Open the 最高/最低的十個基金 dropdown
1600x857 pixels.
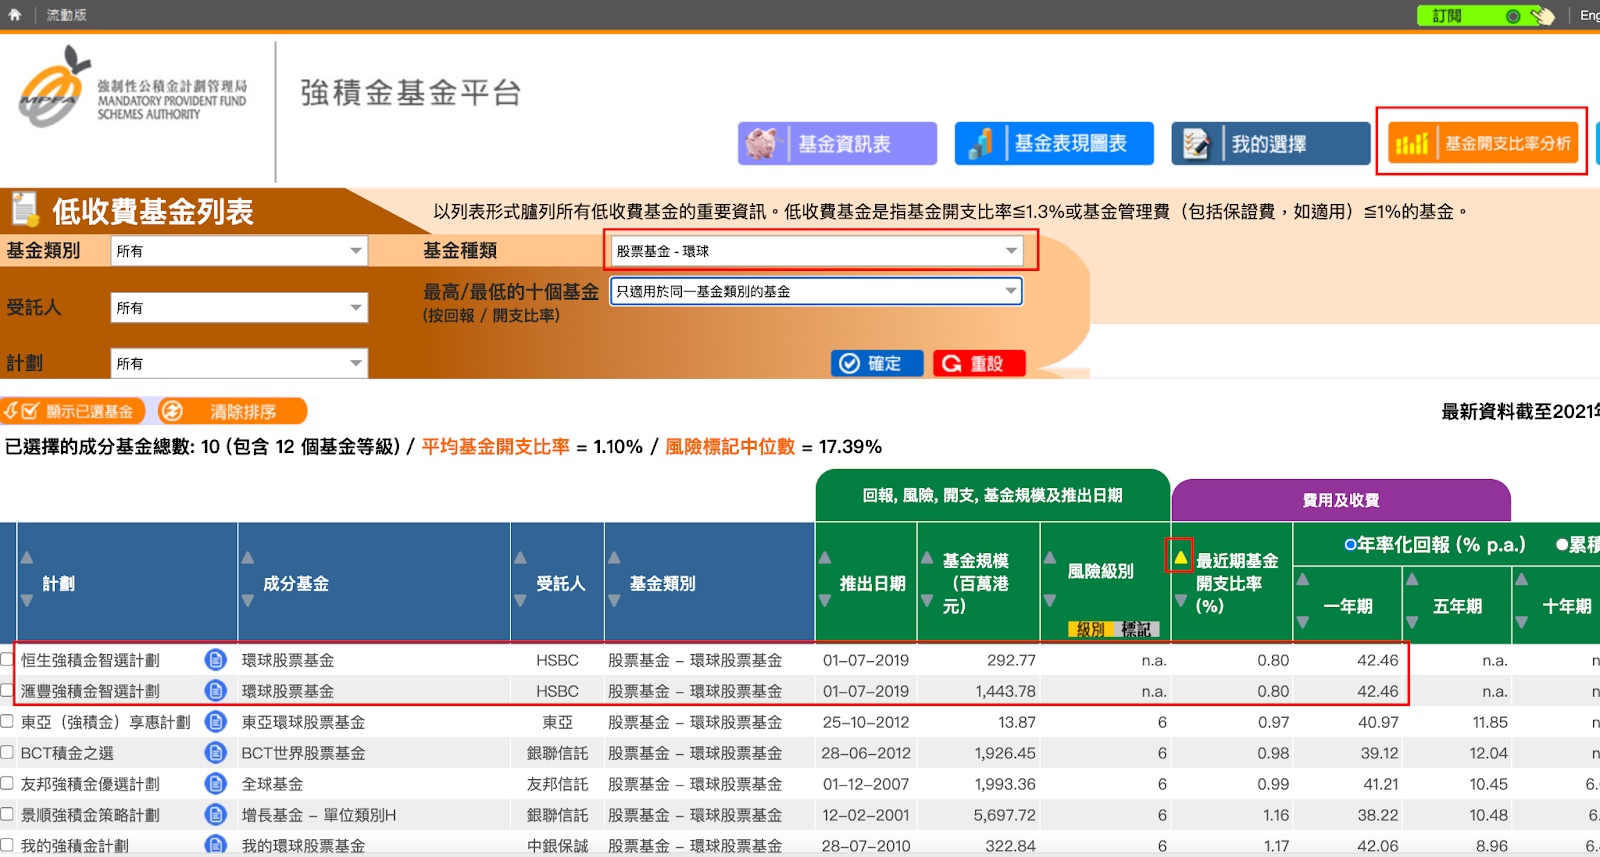coord(817,291)
